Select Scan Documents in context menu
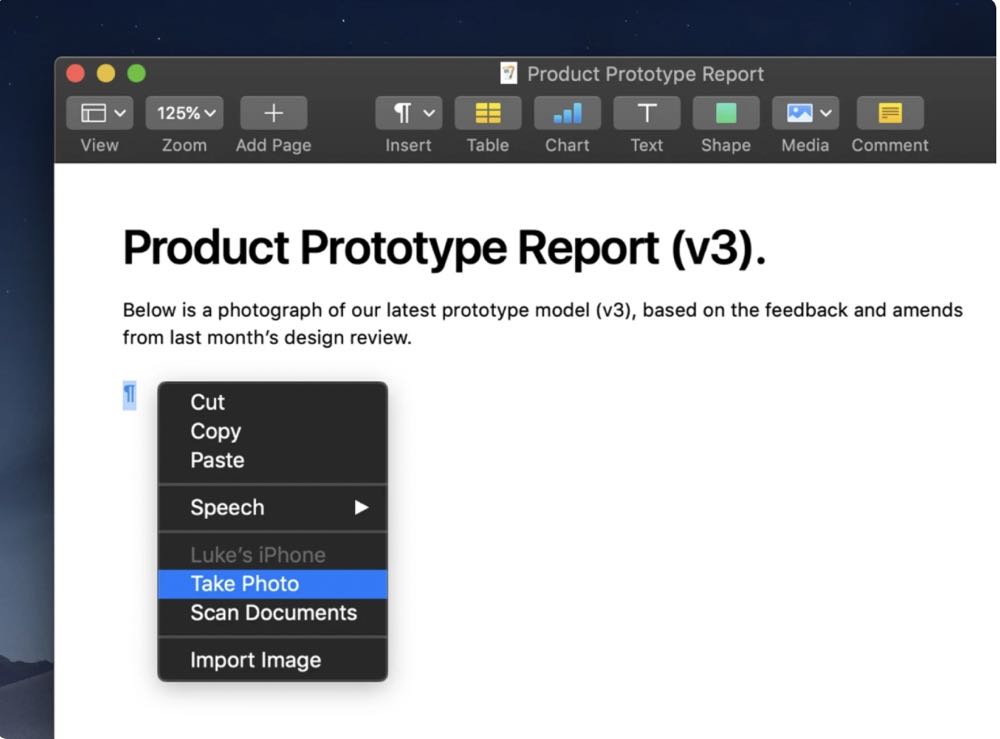 pyautogui.click(x=273, y=613)
